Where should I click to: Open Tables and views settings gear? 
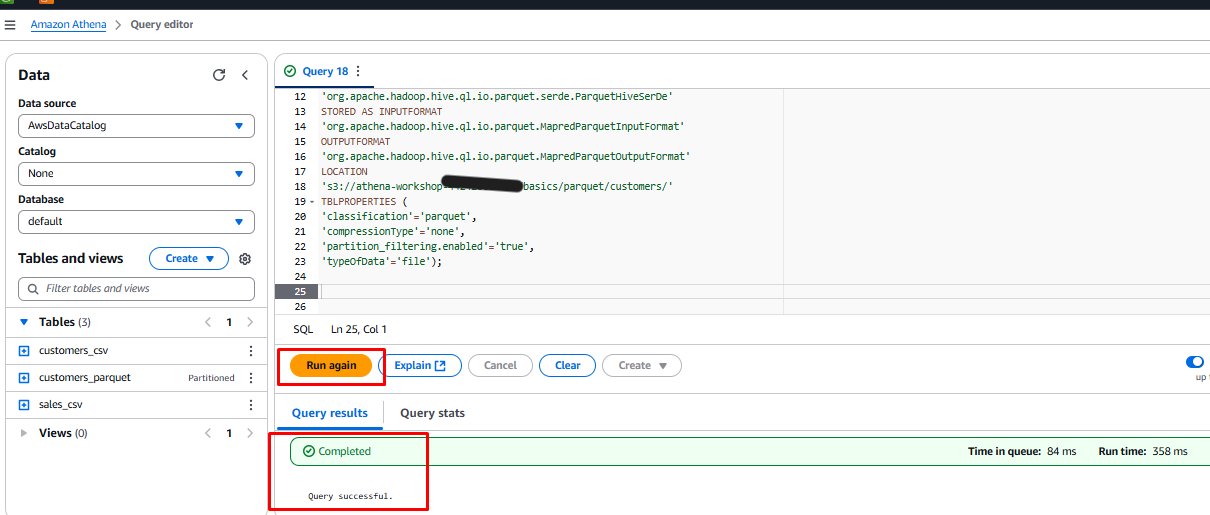pos(245,259)
